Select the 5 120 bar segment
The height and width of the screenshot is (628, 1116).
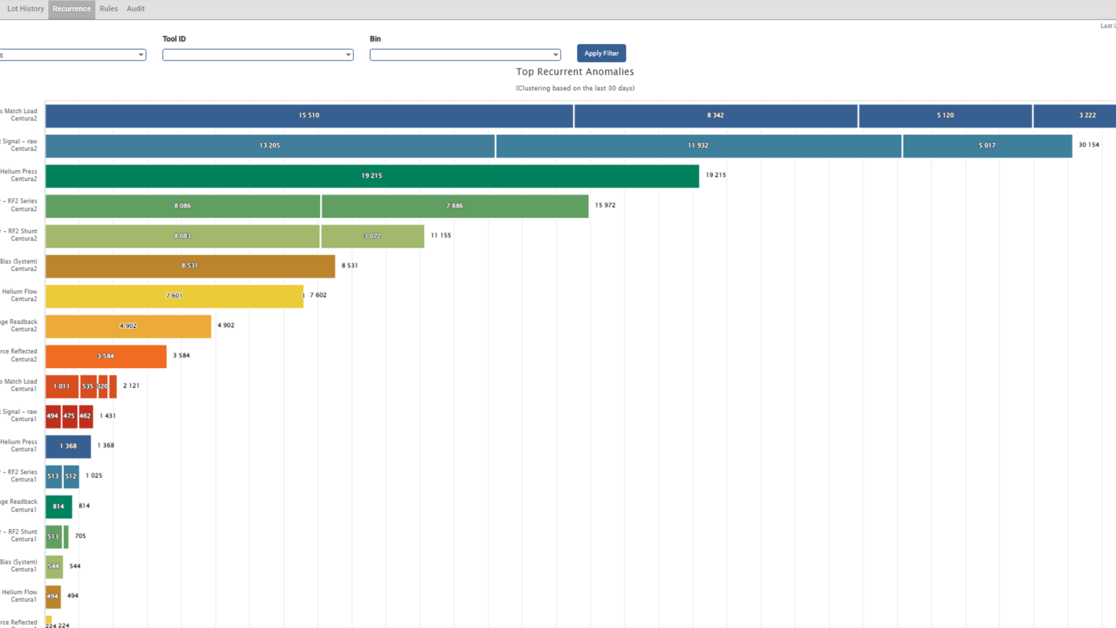coord(945,115)
